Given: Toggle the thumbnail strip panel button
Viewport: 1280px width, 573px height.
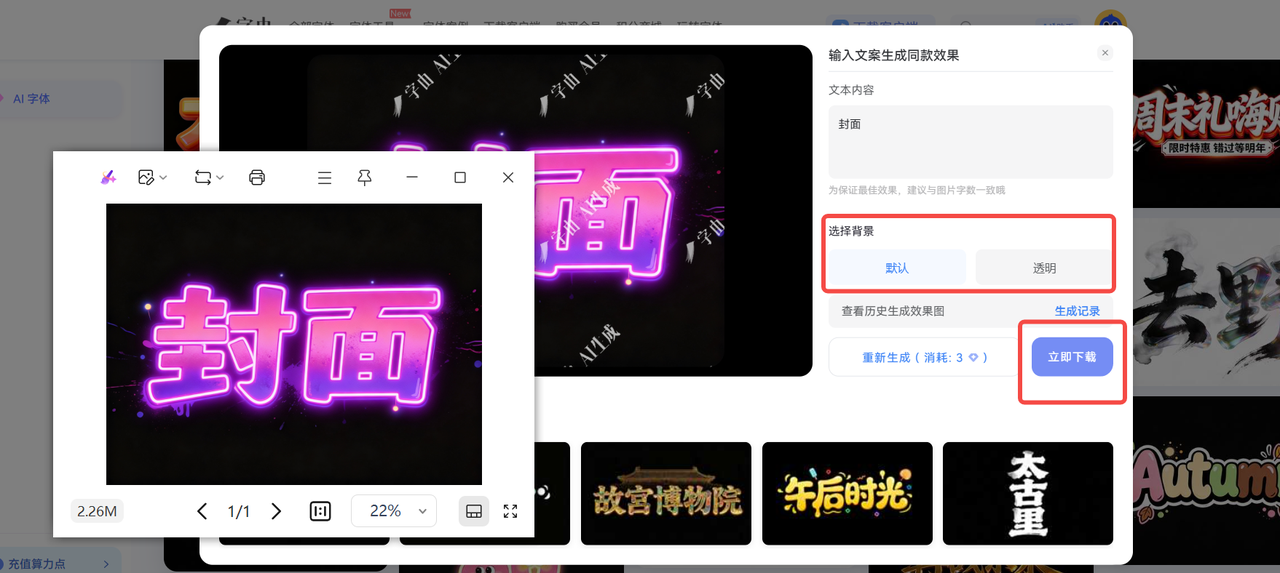Looking at the screenshot, I should tap(474, 511).
